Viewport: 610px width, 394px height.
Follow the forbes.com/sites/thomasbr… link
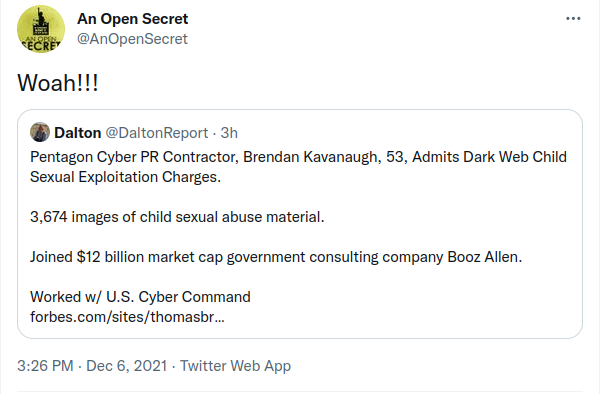pos(127,317)
